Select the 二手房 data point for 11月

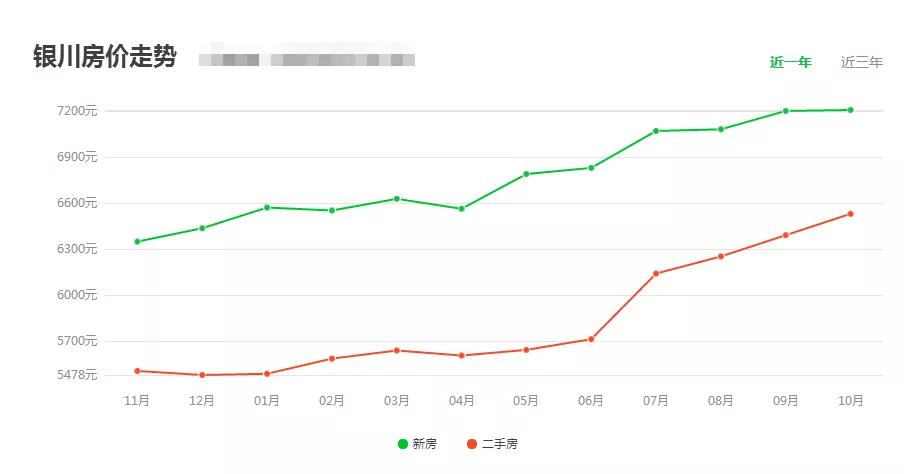coord(137,371)
